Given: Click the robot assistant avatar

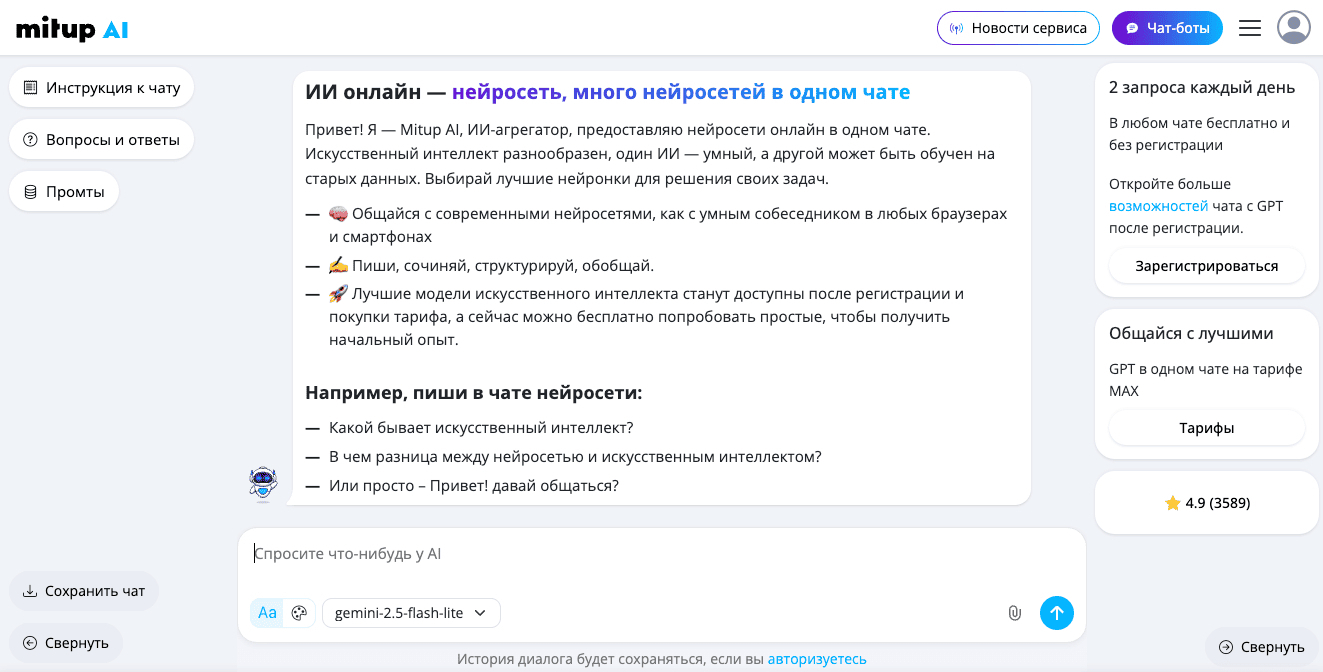Looking at the screenshot, I should 263,483.
